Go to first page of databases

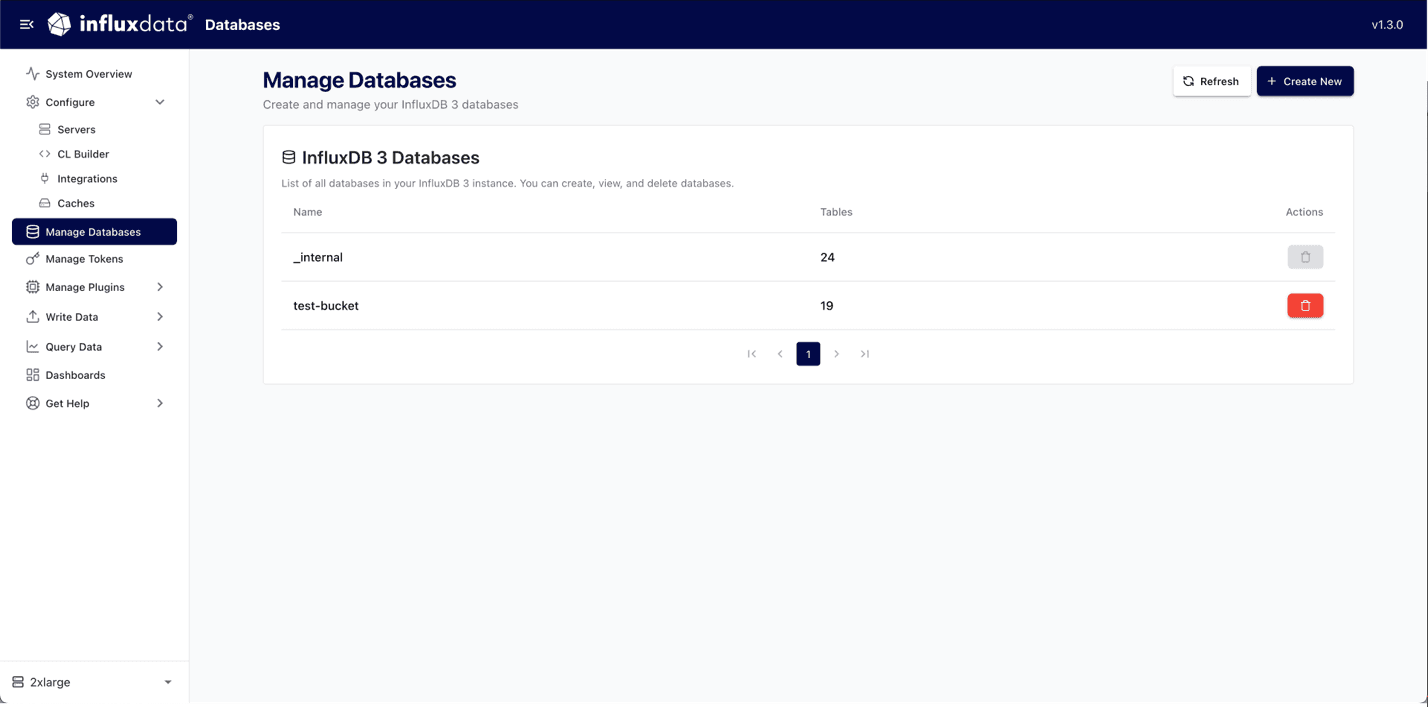click(x=752, y=354)
